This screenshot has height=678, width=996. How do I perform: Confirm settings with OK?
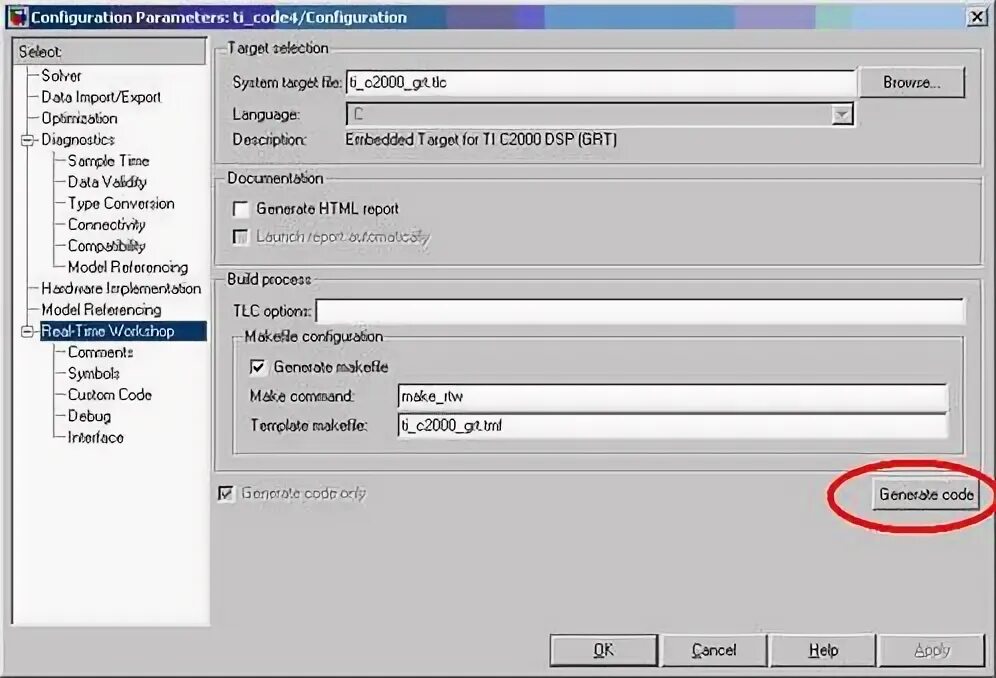603,650
